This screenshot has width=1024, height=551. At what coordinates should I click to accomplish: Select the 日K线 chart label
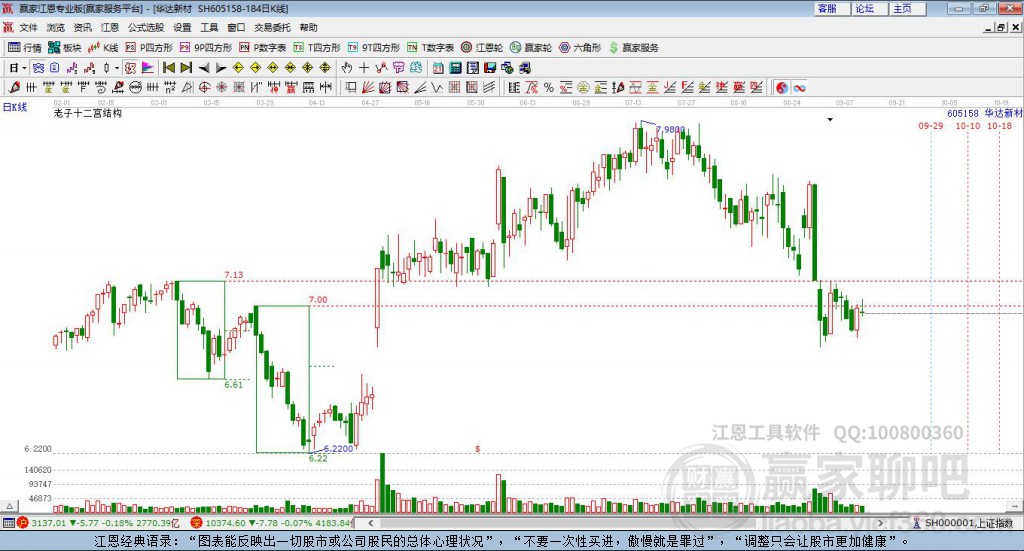pyautogui.click(x=15, y=107)
